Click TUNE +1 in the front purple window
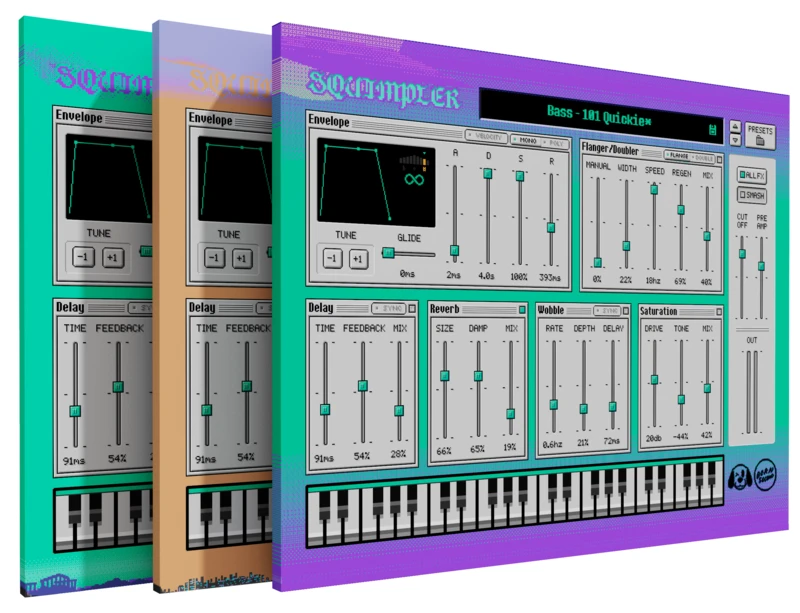Screen dimensions: 800x613 (358, 259)
